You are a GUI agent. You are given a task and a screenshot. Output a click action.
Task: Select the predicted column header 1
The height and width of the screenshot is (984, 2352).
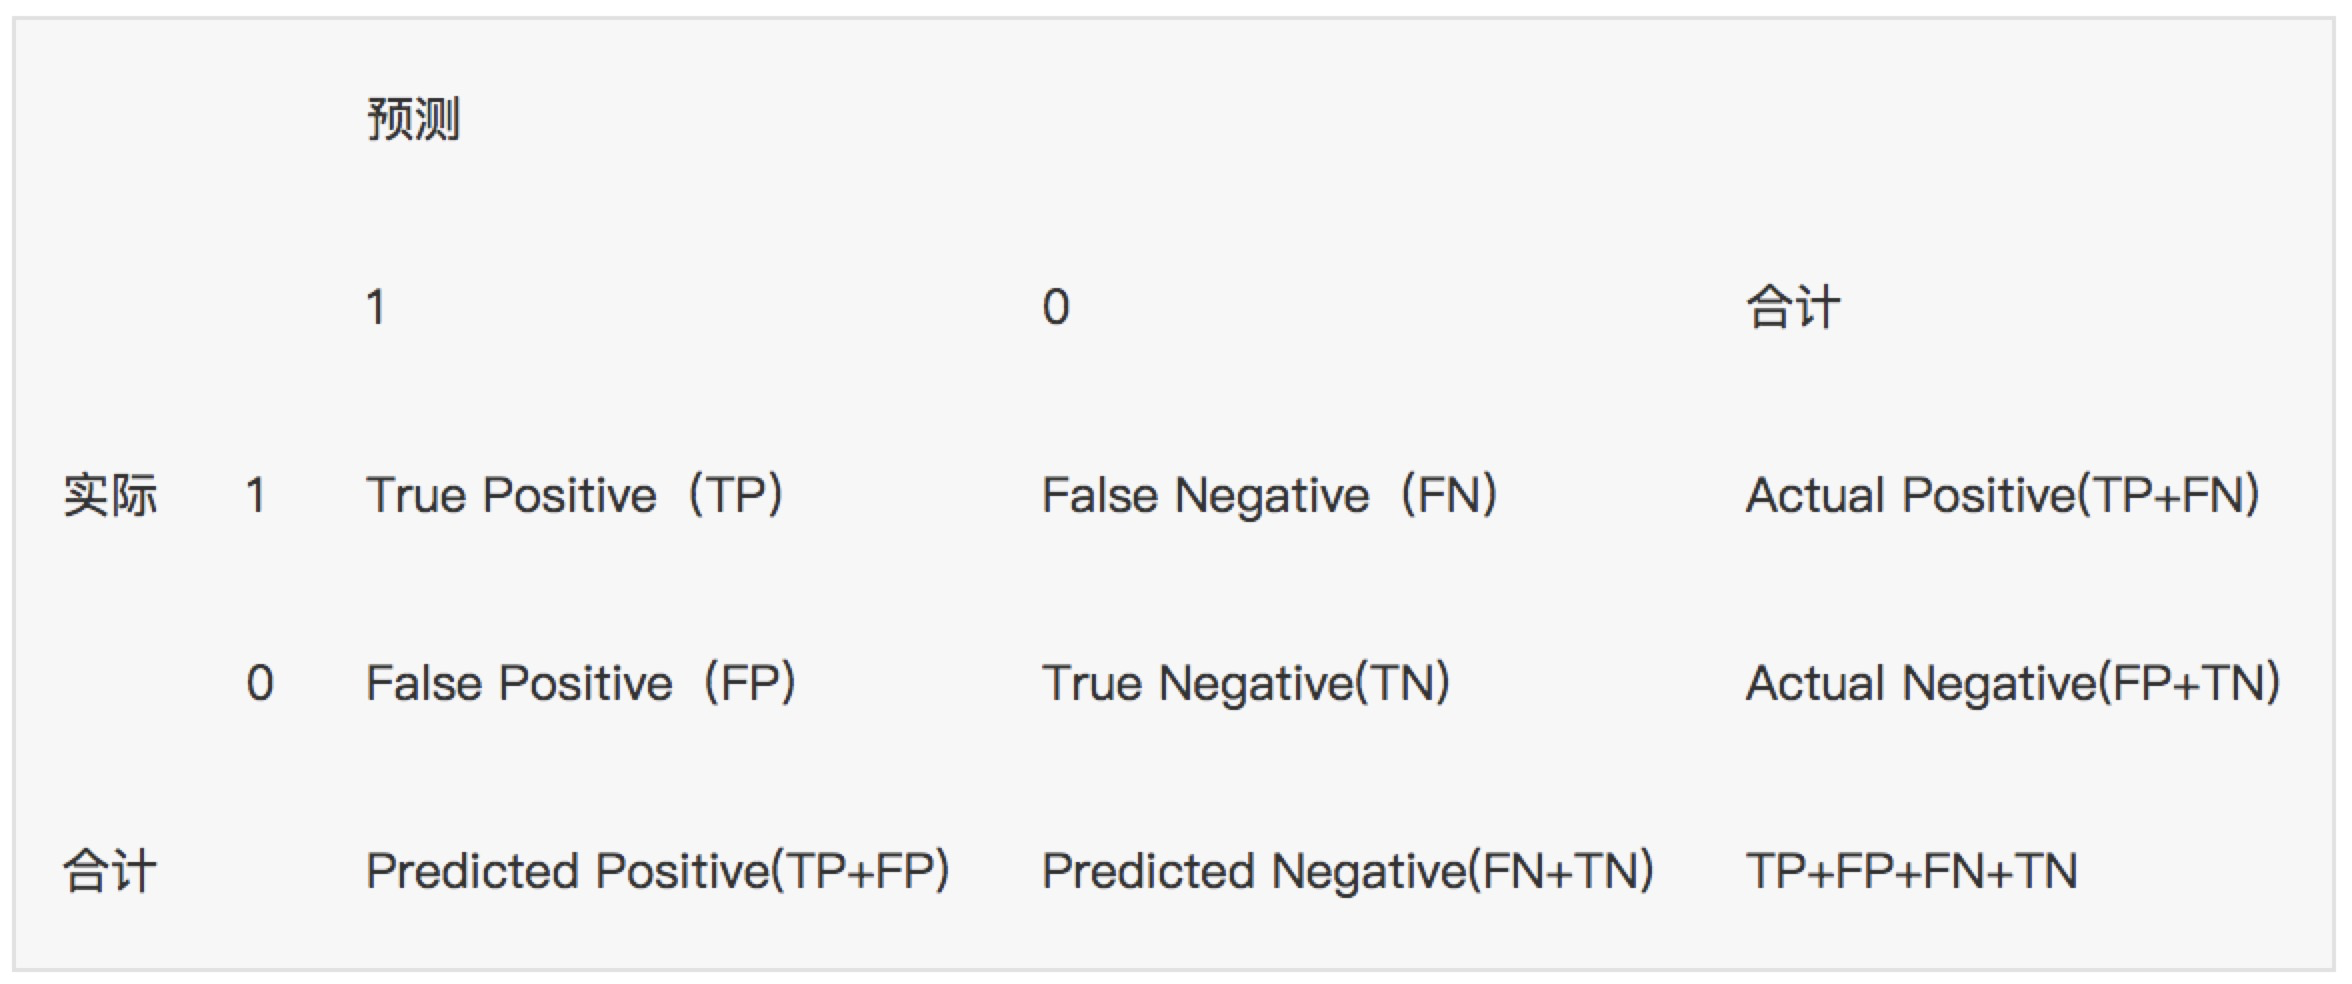(x=376, y=307)
